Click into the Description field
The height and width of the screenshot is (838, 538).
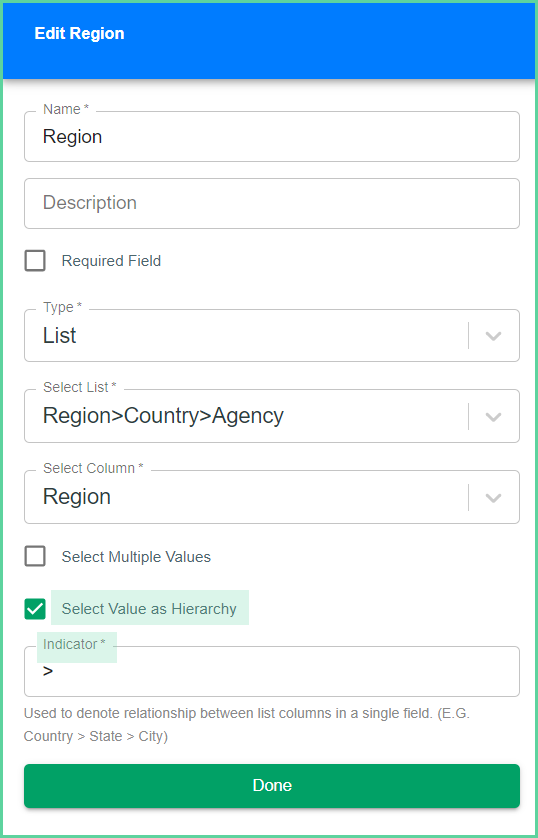tap(271, 203)
